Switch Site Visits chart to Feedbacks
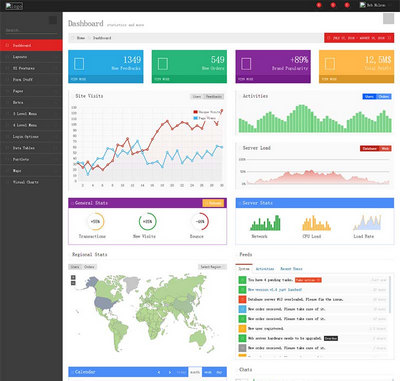Viewport: 400px width, 381px height. point(214,96)
